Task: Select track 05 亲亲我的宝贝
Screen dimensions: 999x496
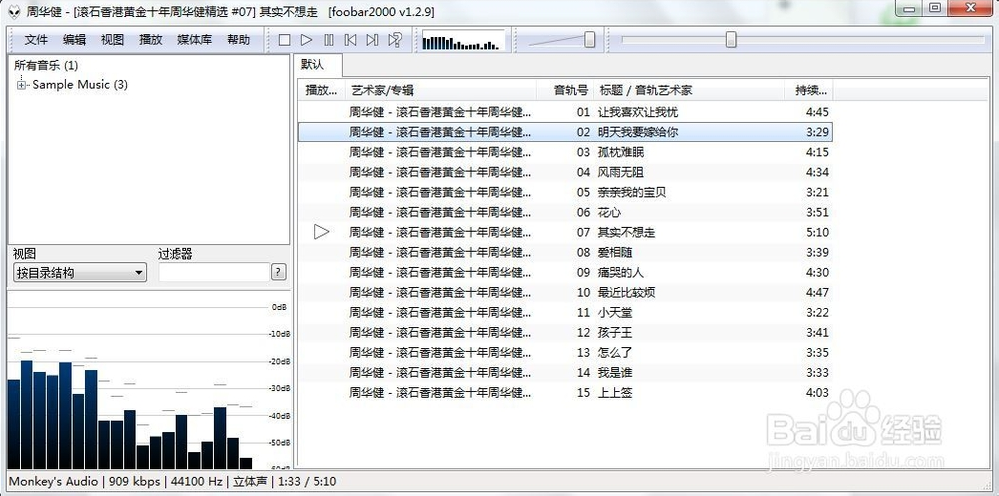Action: tap(566, 192)
